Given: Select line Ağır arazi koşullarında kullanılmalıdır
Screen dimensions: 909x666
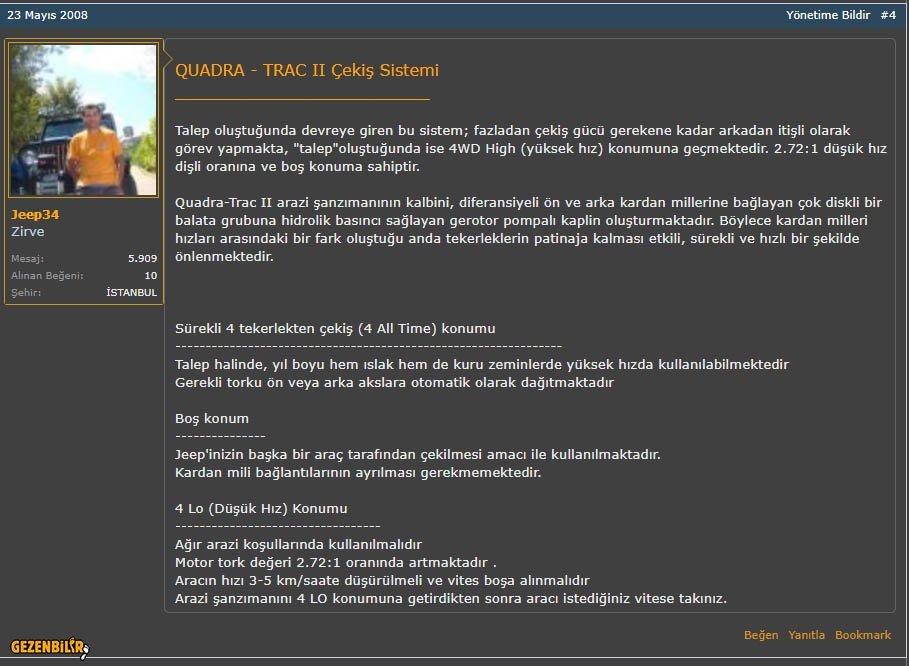Looking at the screenshot, I should pos(298,544).
